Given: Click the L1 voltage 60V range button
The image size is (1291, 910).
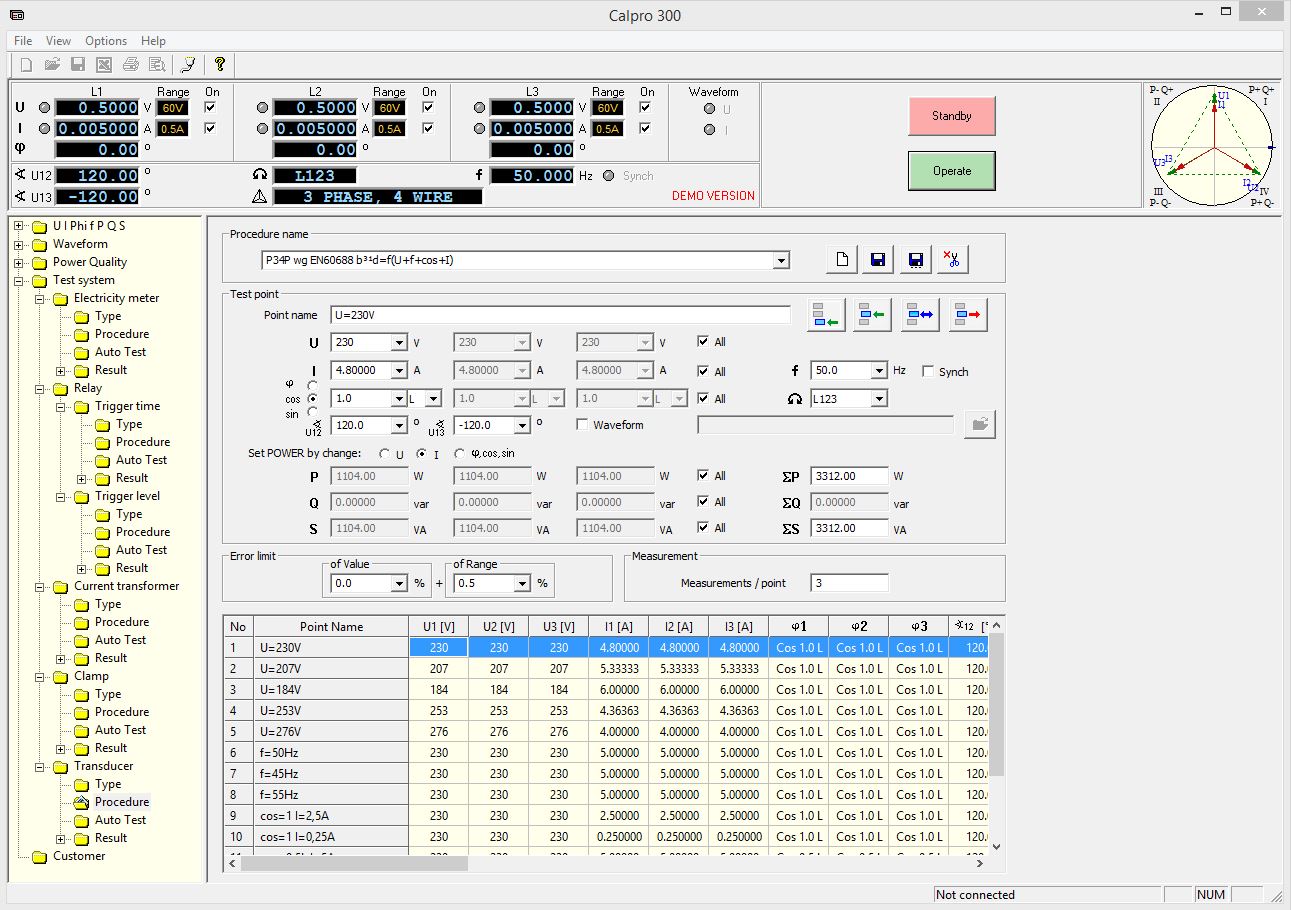Looking at the screenshot, I should [x=172, y=108].
